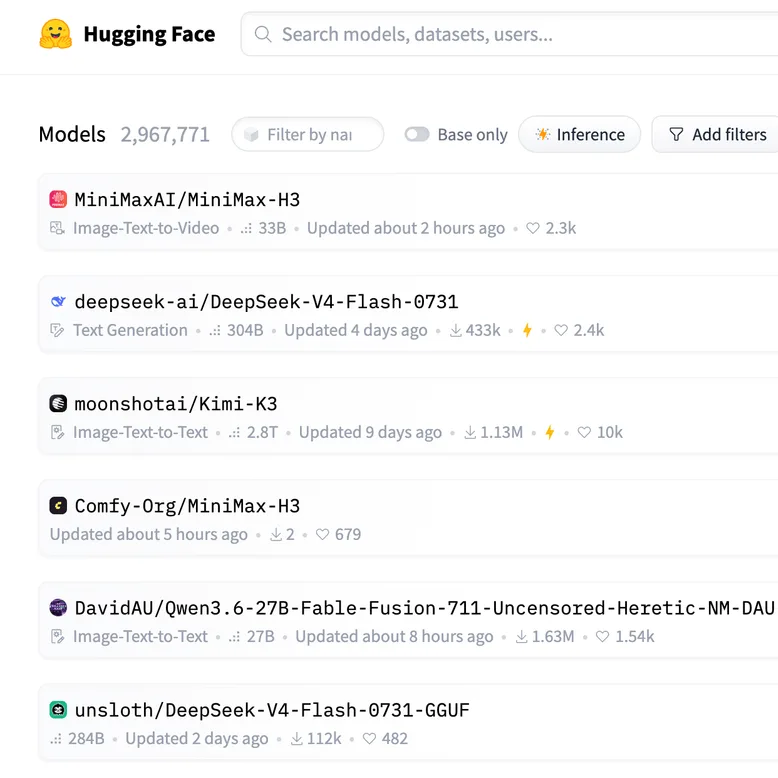
Task: Click the heart icon on MiniMaxAI/MiniMax-H3
Action: (x=532, y=228)
